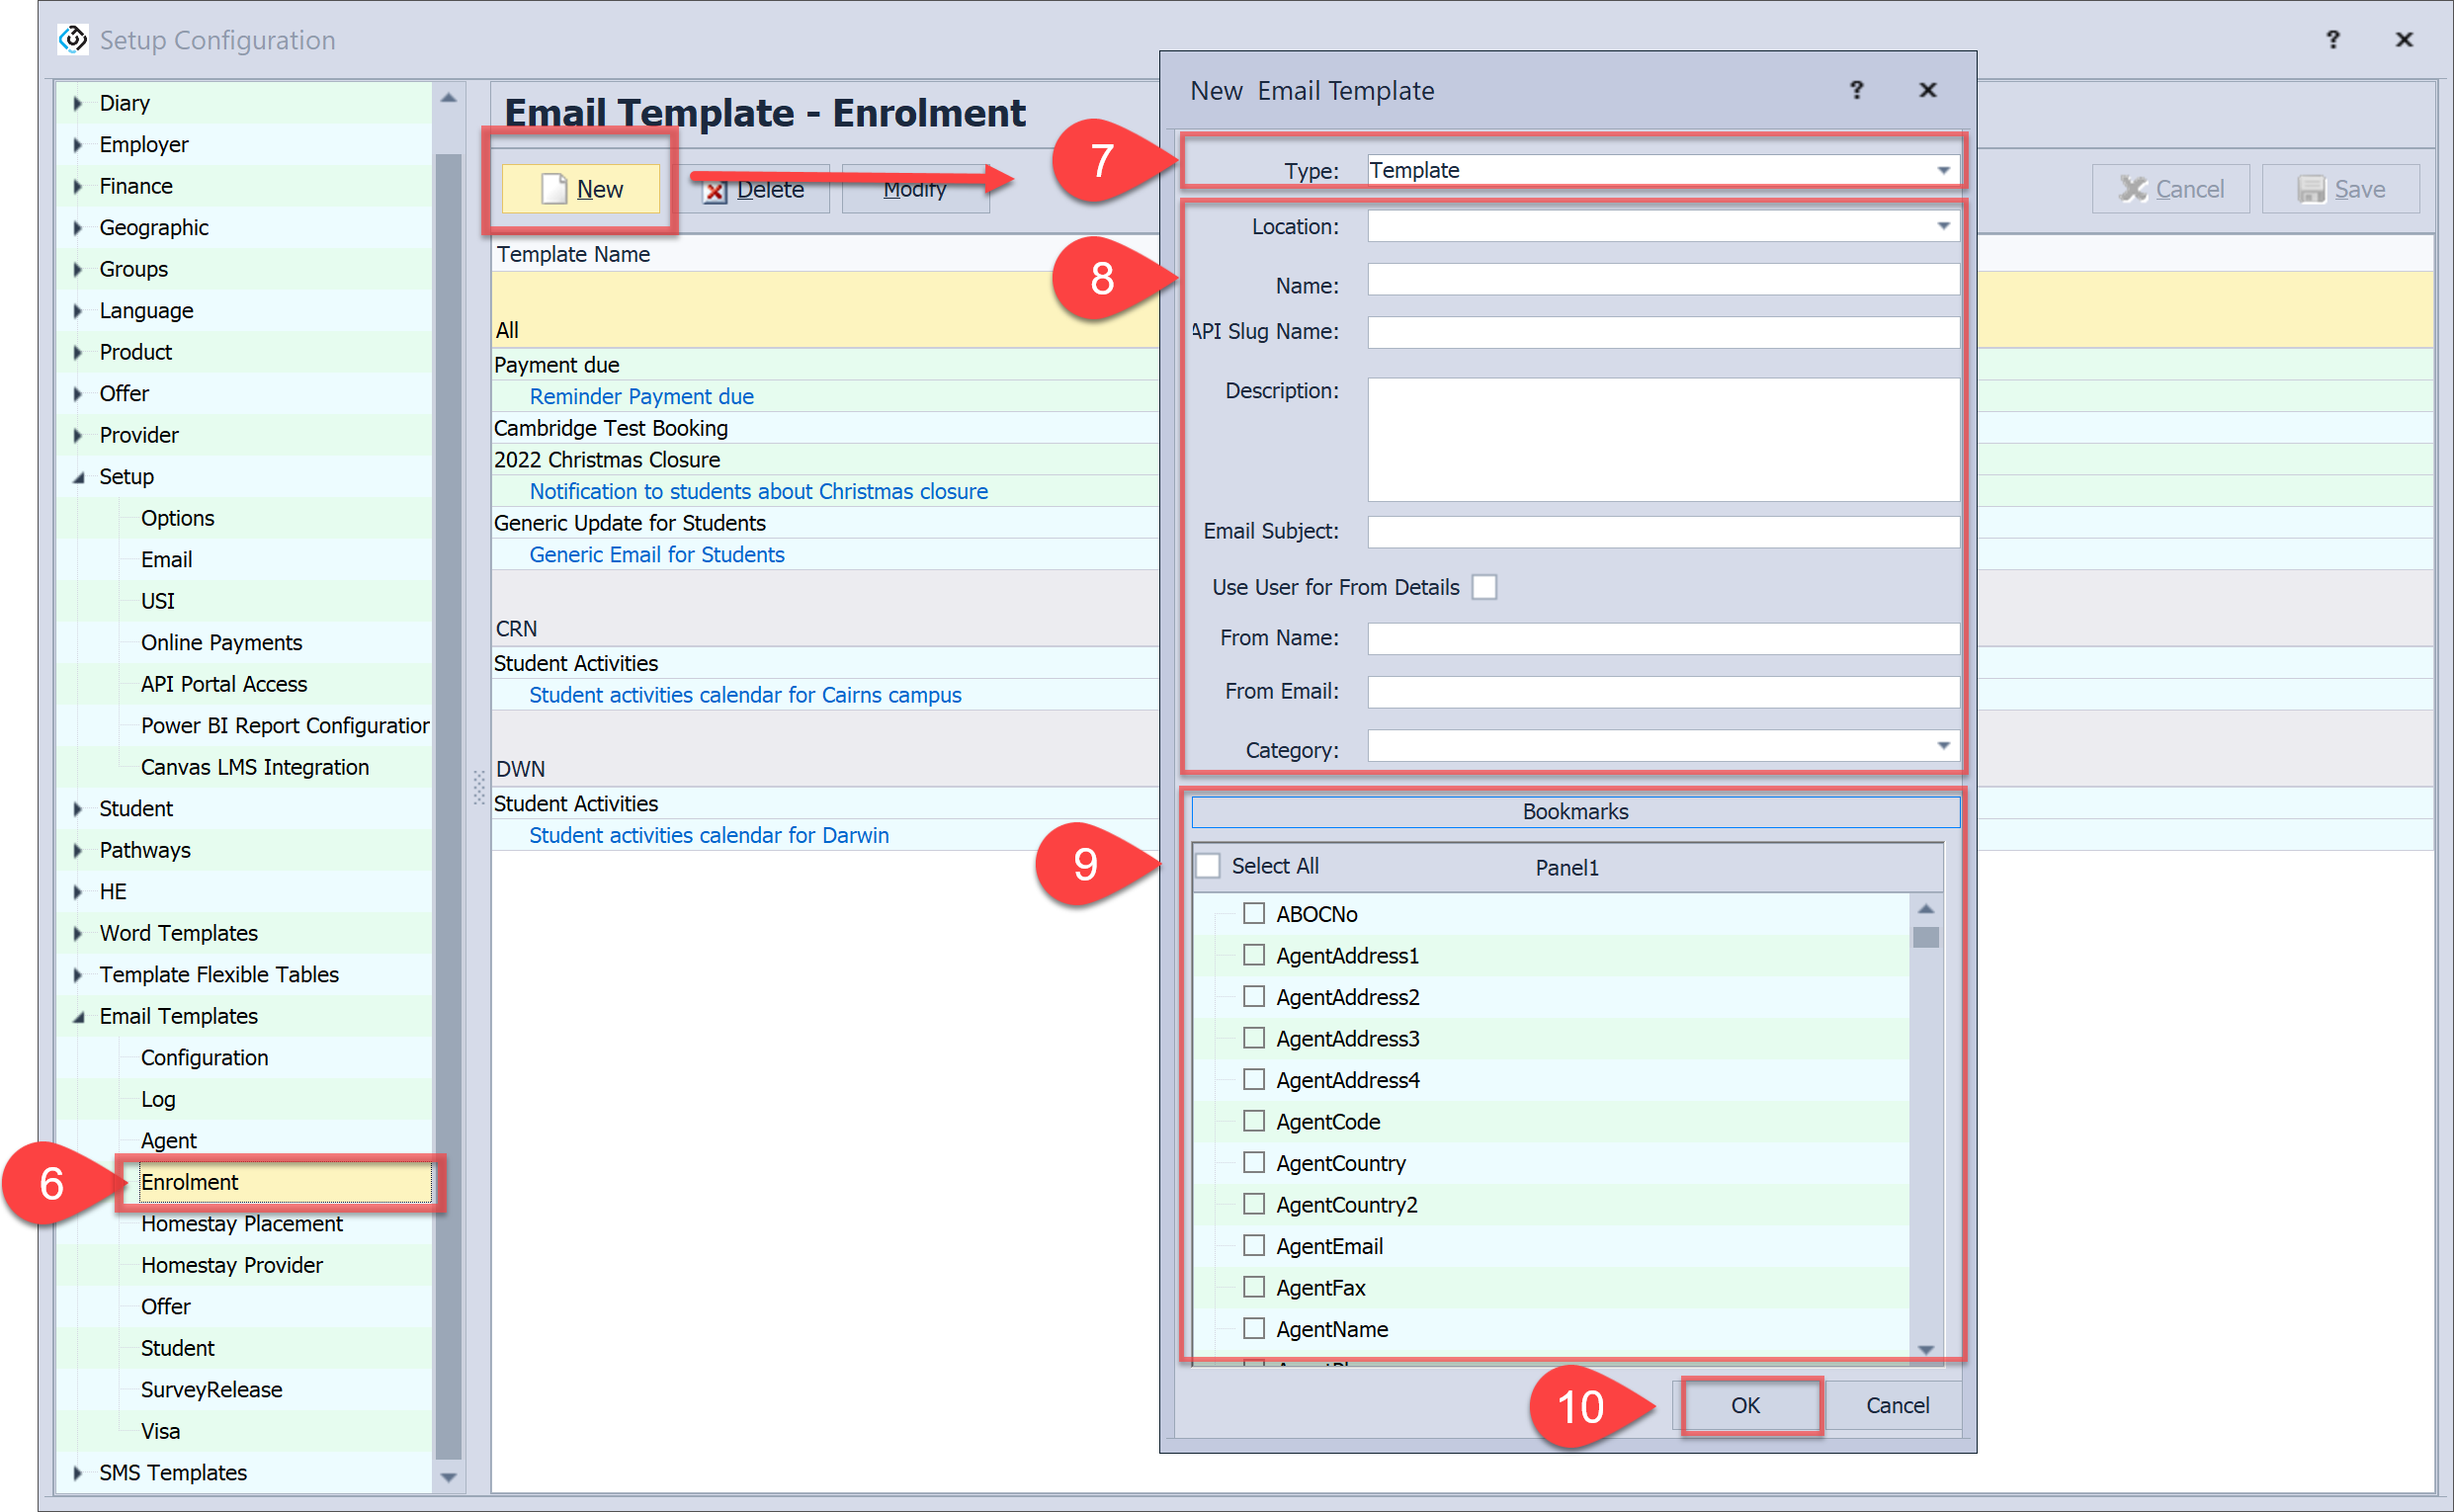Click OK in the dialog

point(1745,1405)
